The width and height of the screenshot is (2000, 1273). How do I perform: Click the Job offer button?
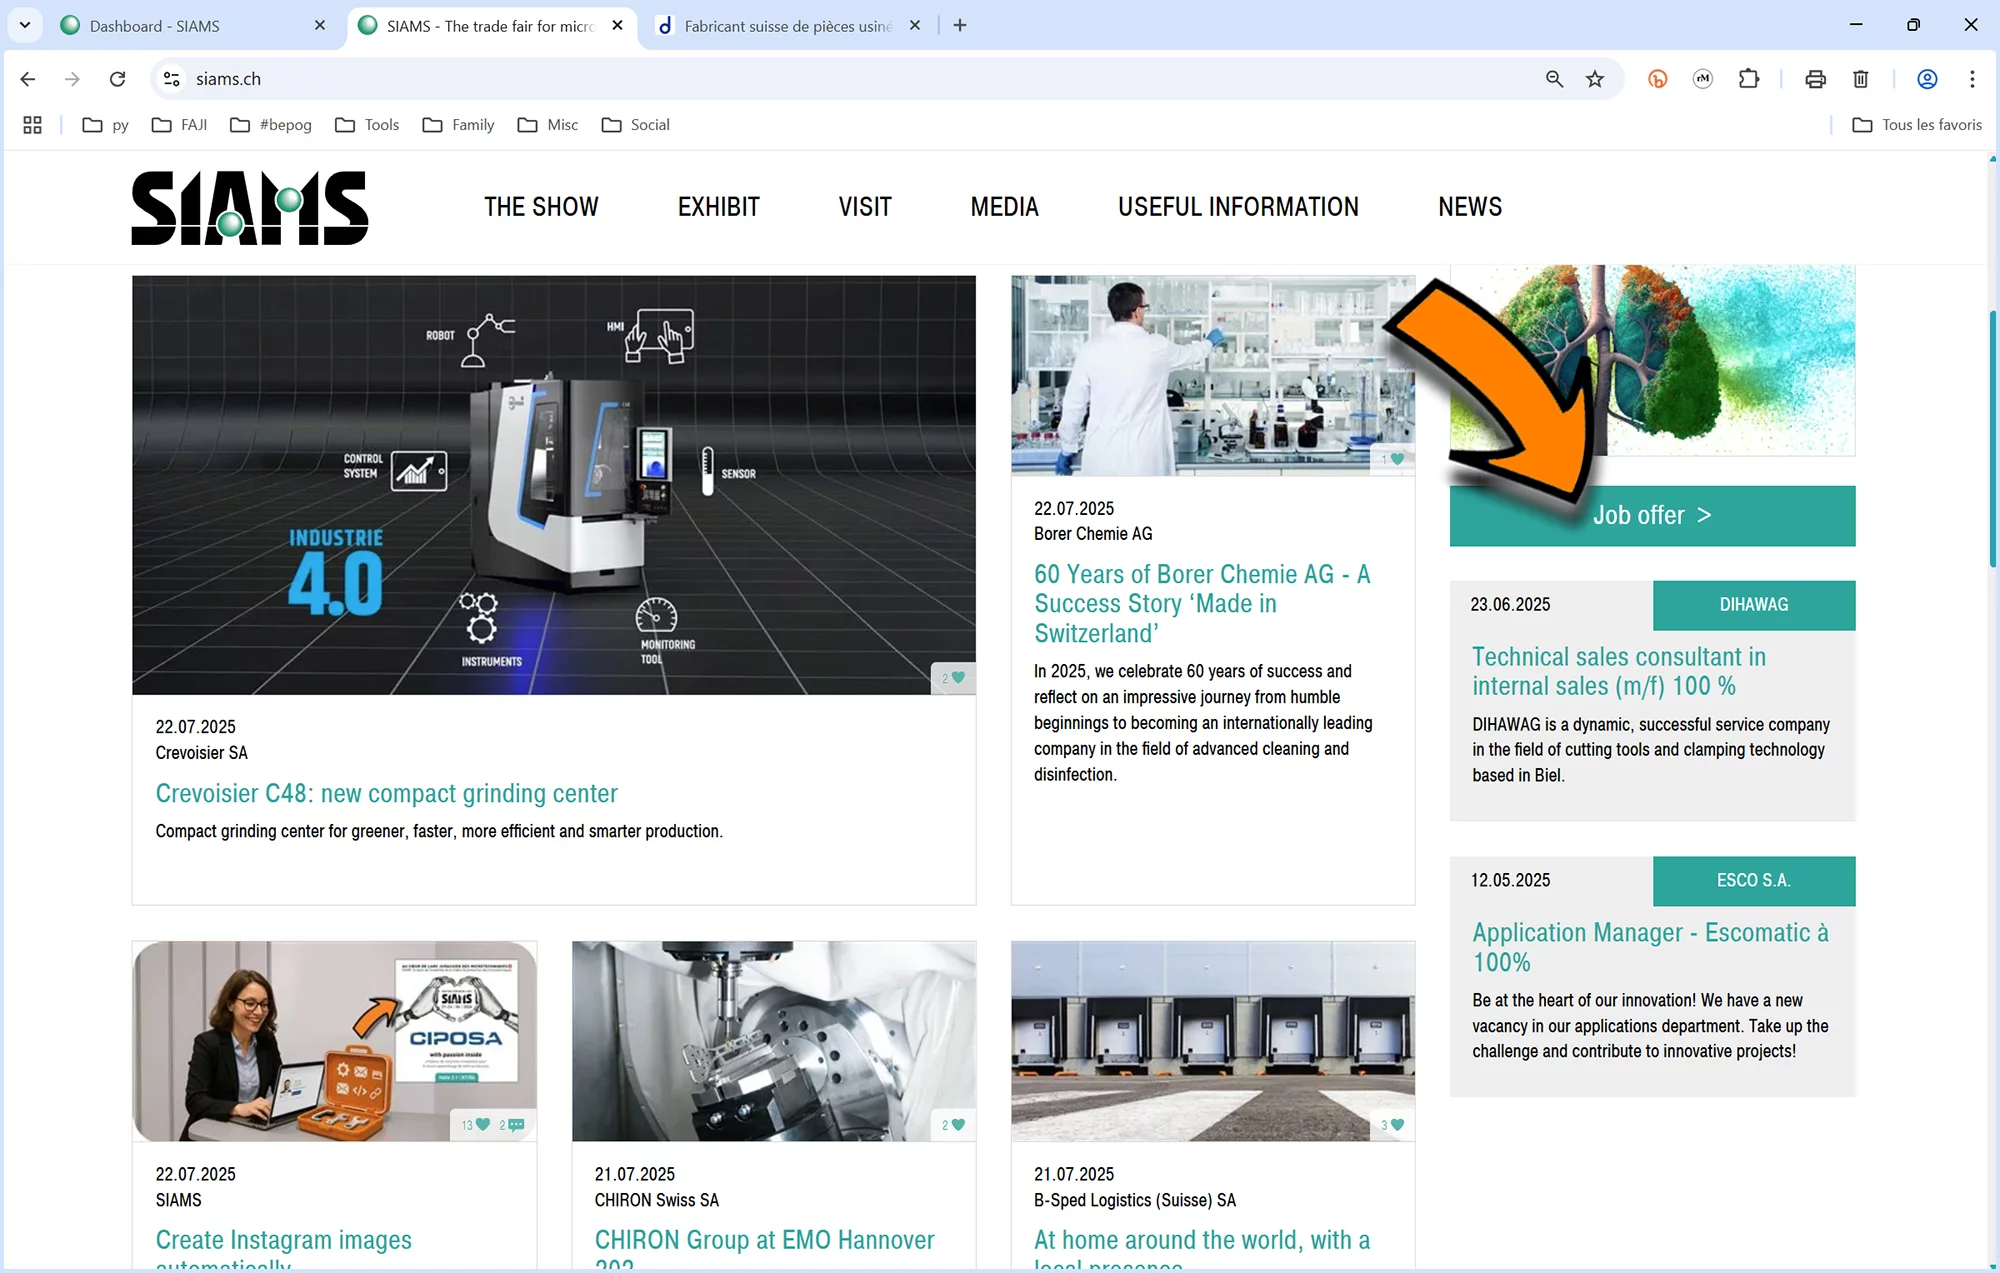pyautogui.click(x=1652, y=516)
